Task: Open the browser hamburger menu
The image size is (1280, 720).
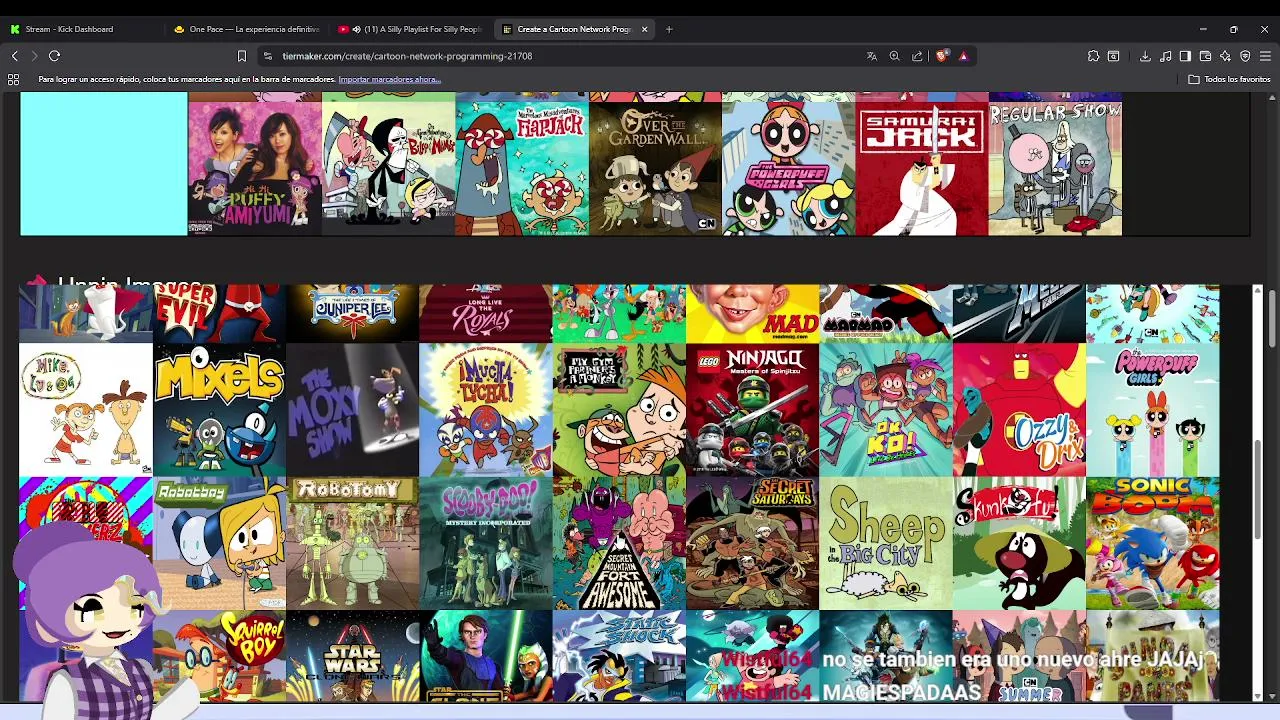Action: click(1265, 56)
